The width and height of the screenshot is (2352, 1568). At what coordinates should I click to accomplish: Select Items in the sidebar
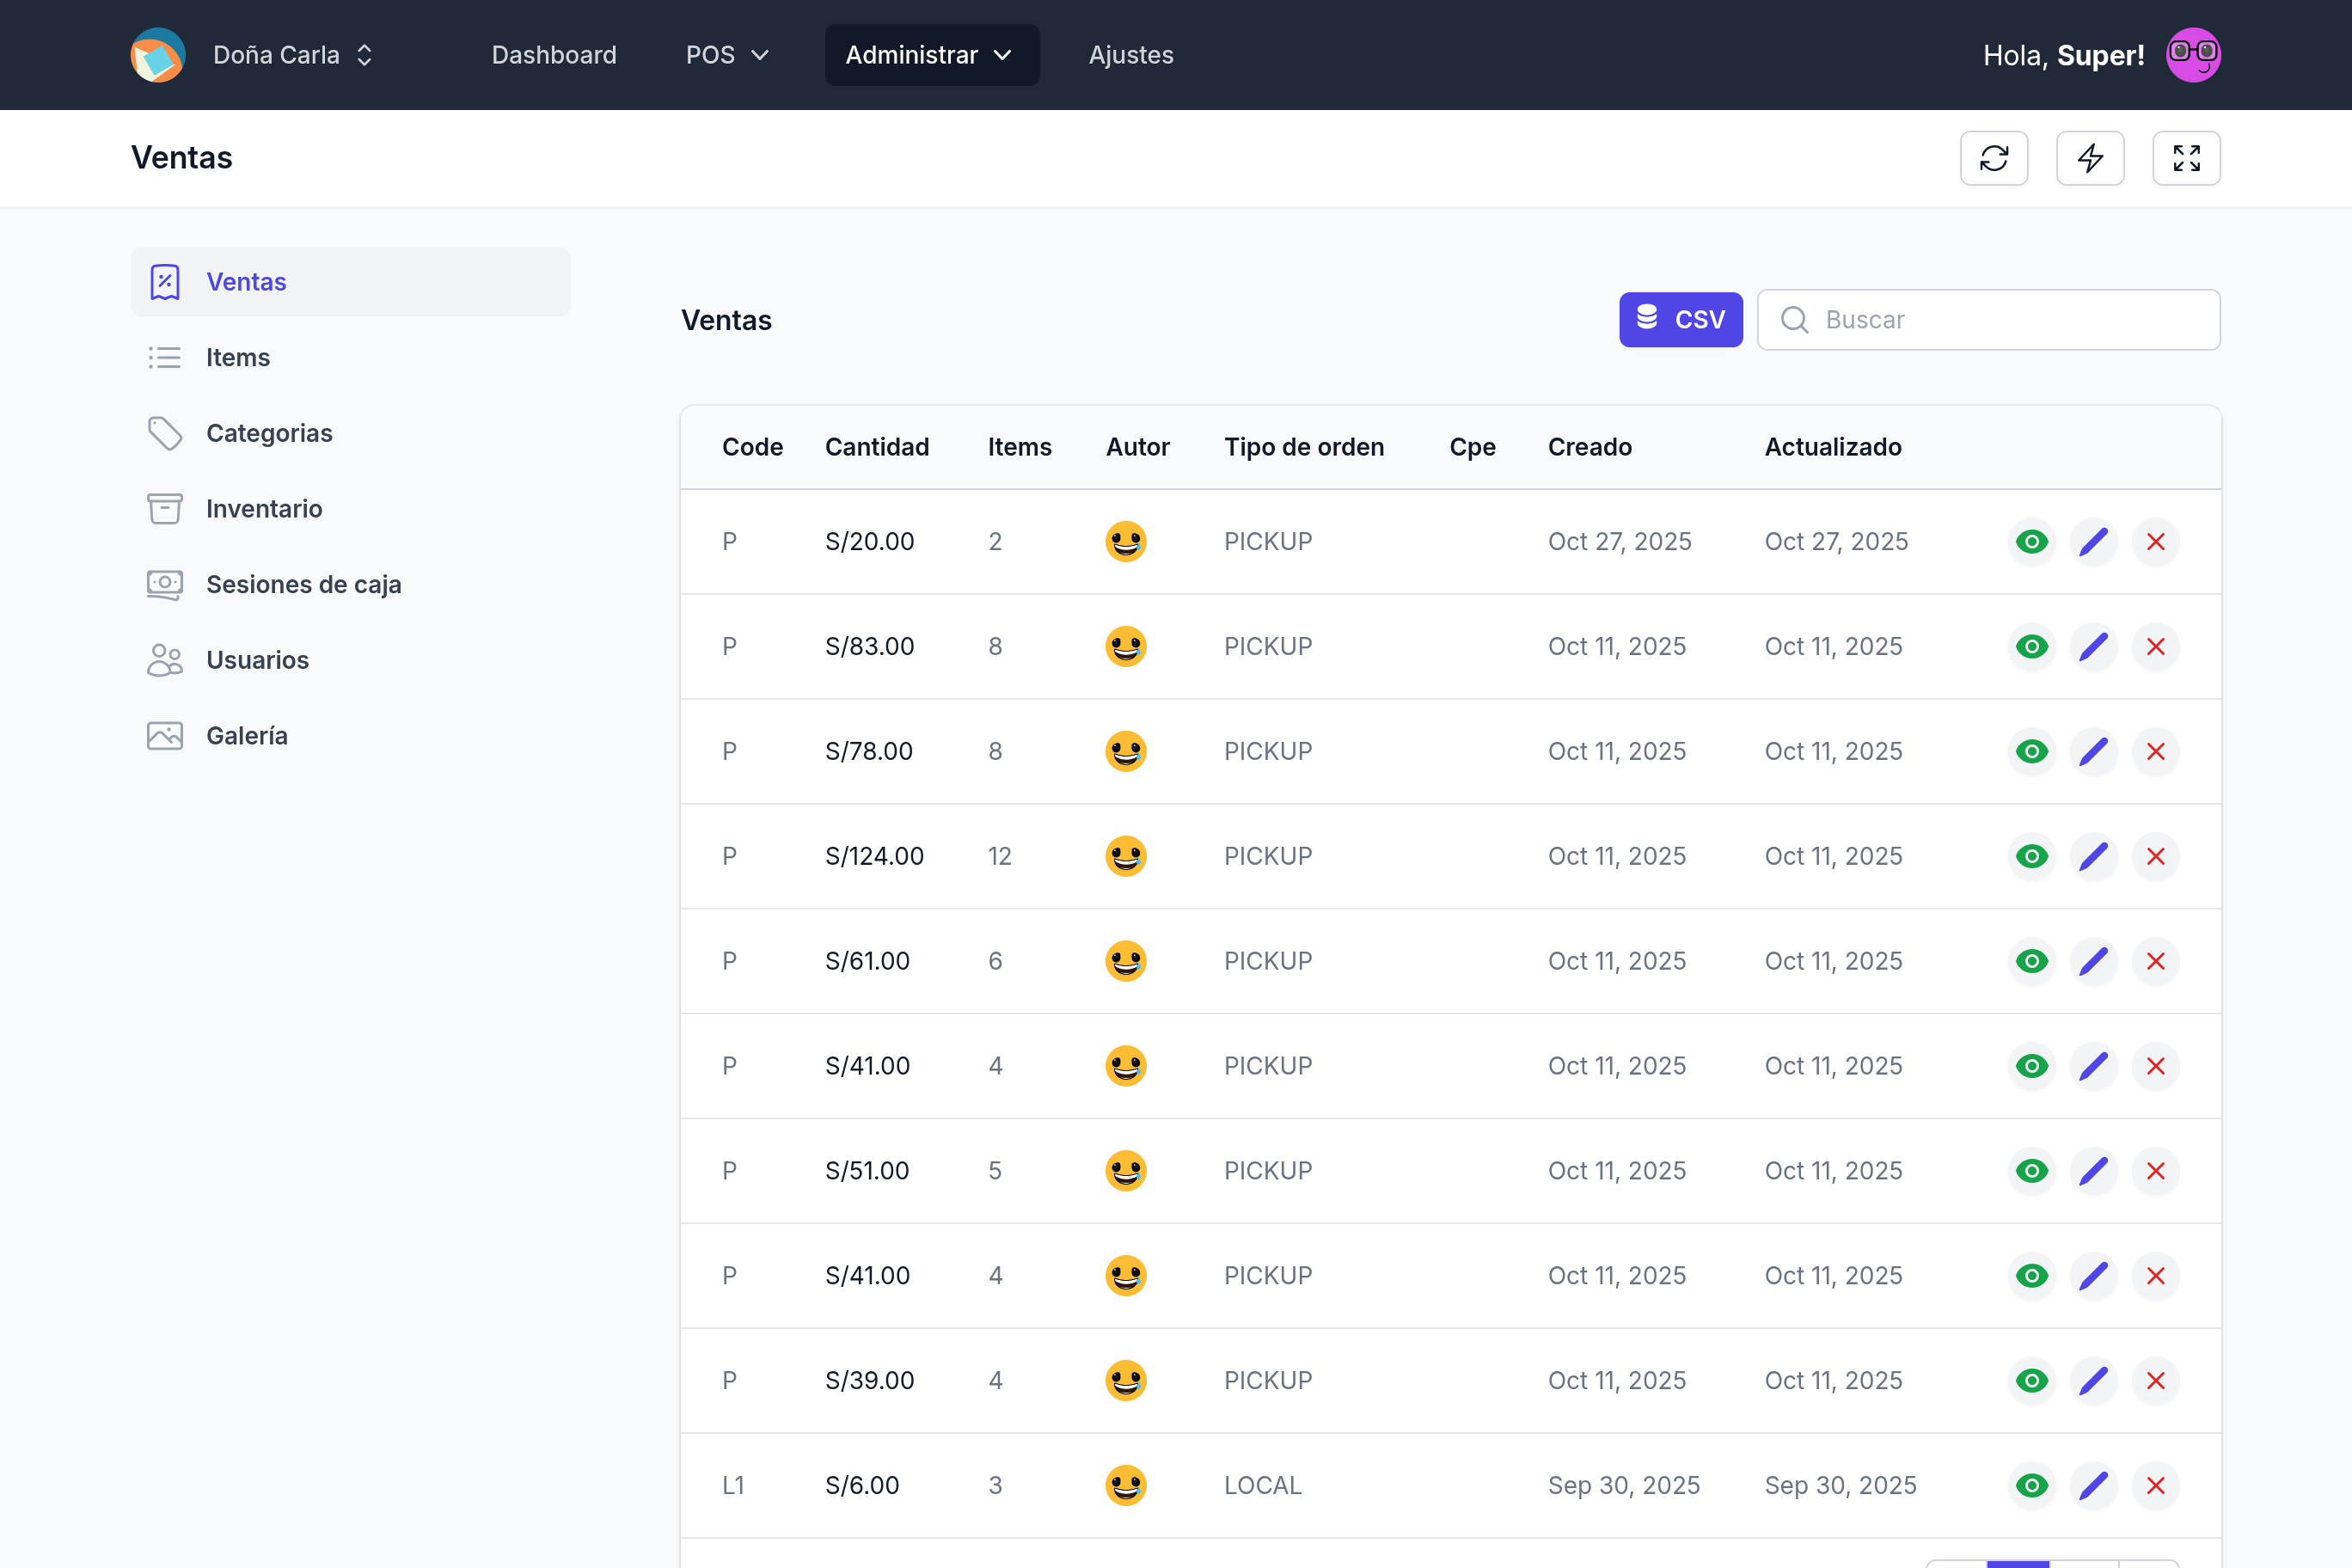point(351,358)
